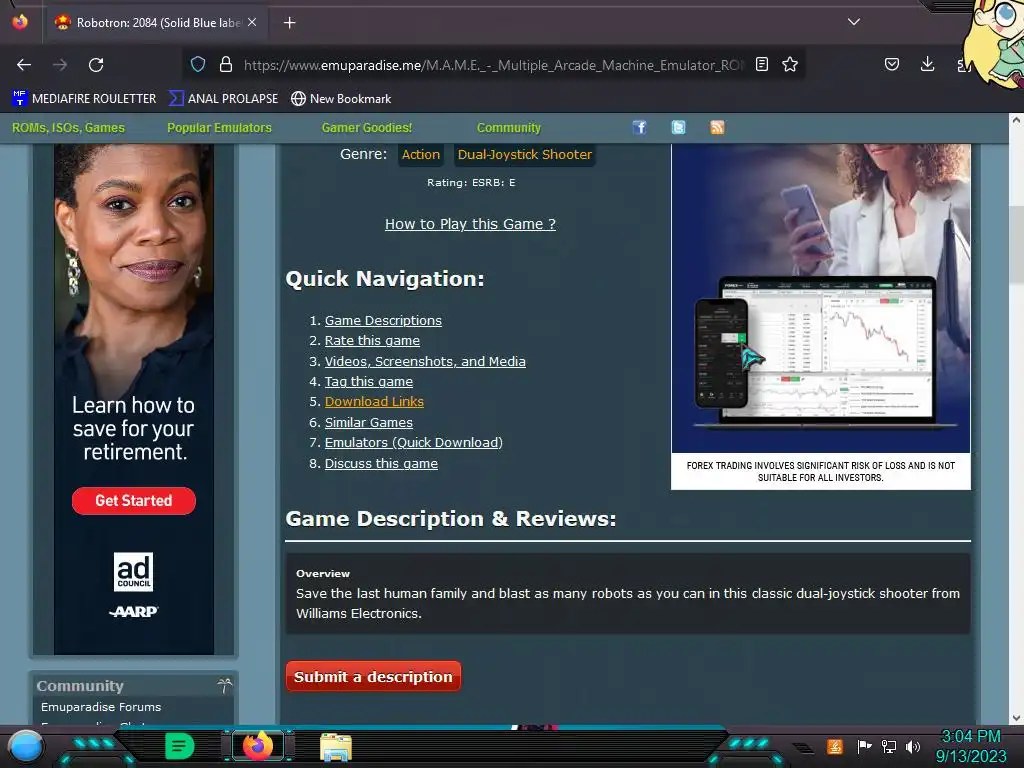Jump to Discuss this game
Viewport: 1024px width, 768px height.
click(381, 464)
